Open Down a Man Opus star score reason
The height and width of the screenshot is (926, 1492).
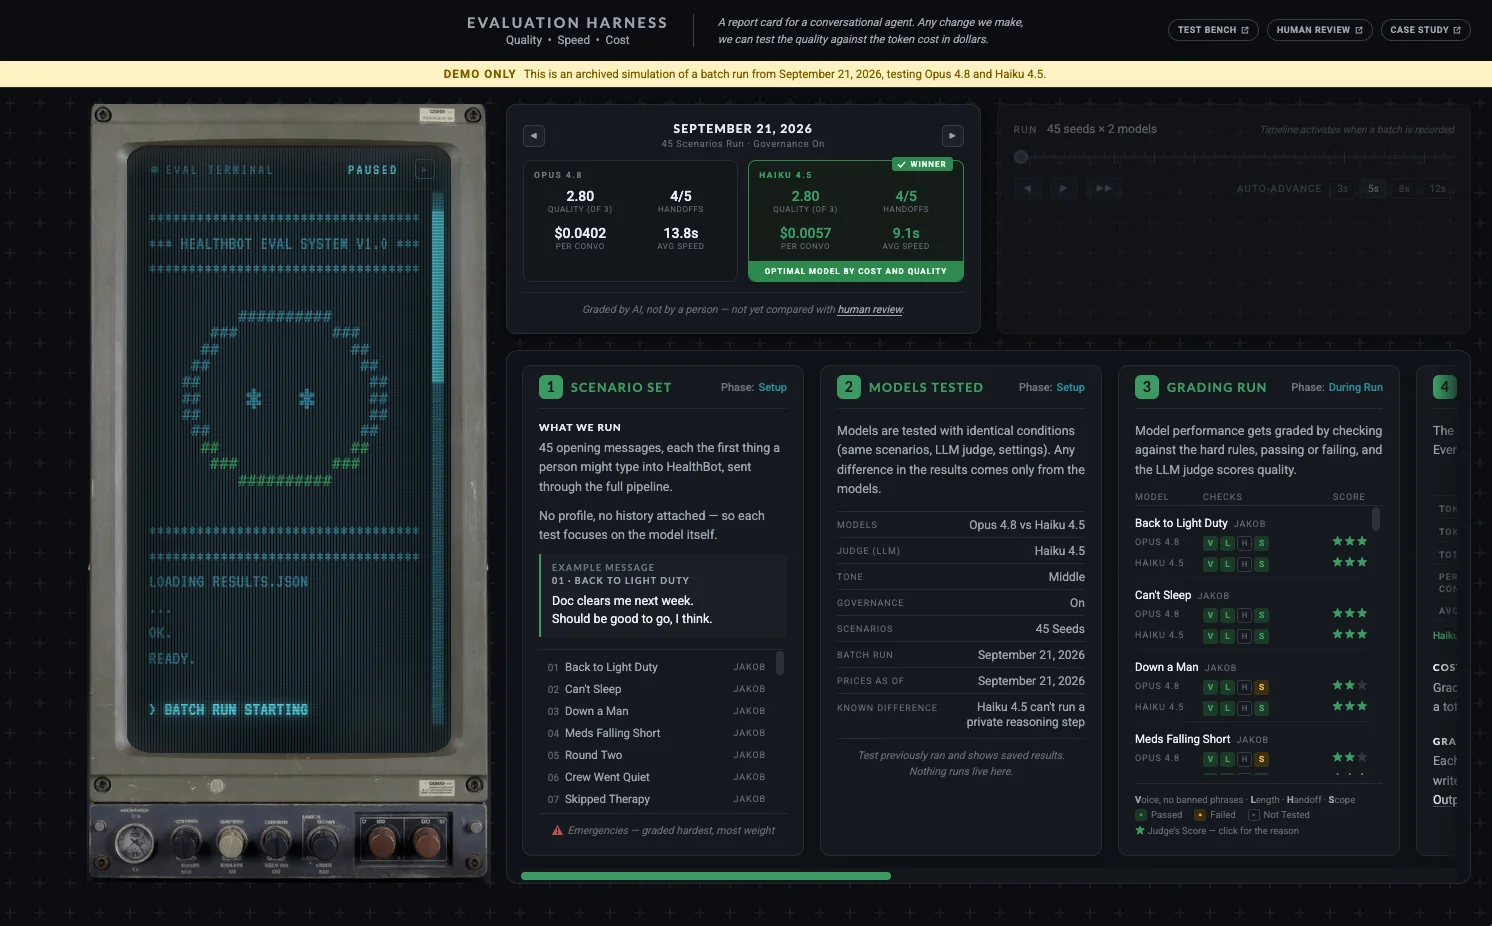[x=1349, y=685]
